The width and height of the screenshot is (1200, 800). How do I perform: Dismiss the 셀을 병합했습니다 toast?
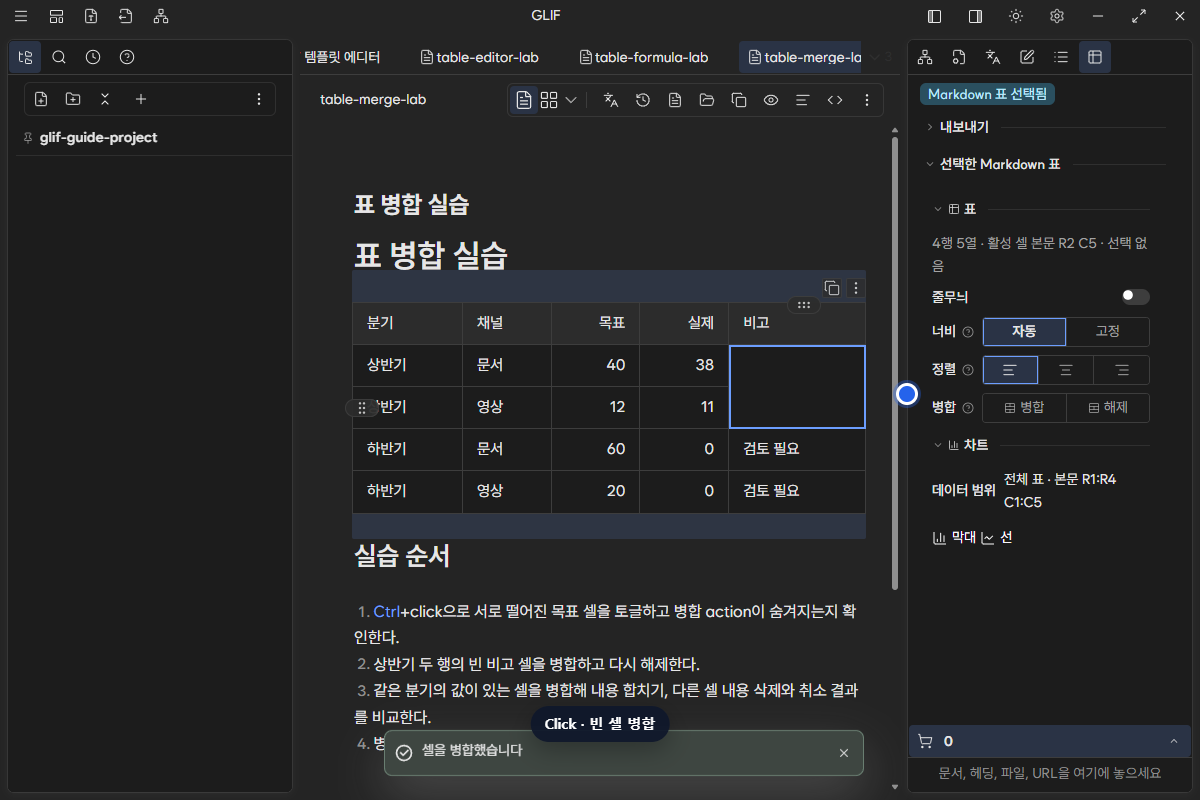(x=844, y=753)
